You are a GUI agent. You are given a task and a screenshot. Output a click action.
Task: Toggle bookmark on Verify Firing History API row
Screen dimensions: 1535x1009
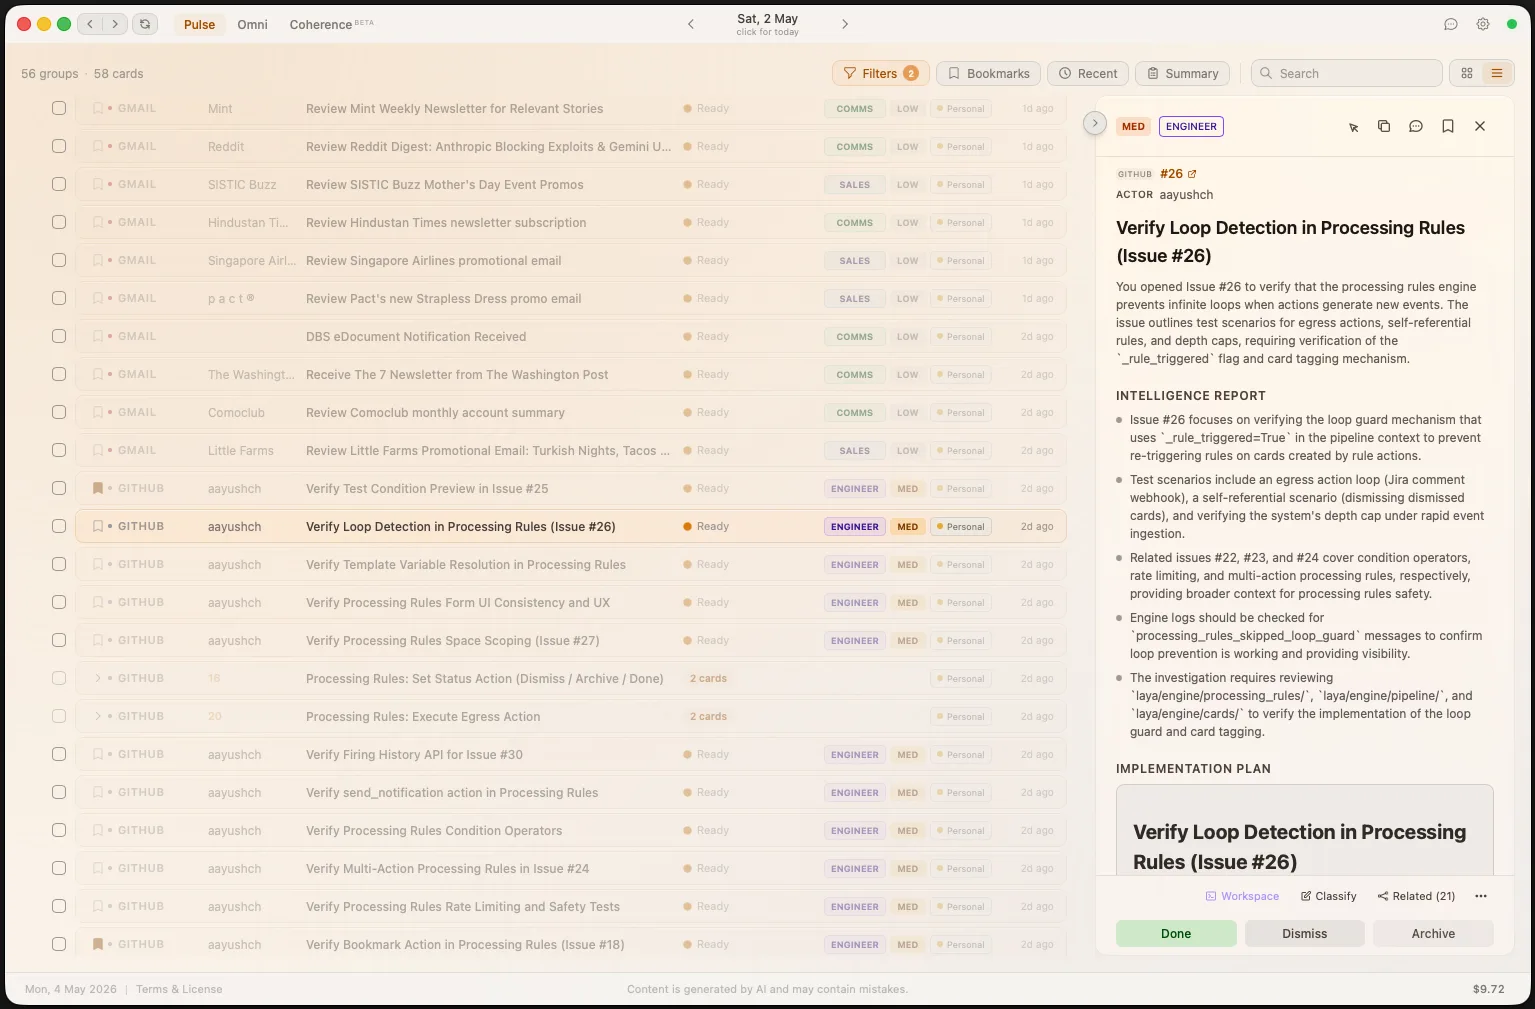(97, 754)
